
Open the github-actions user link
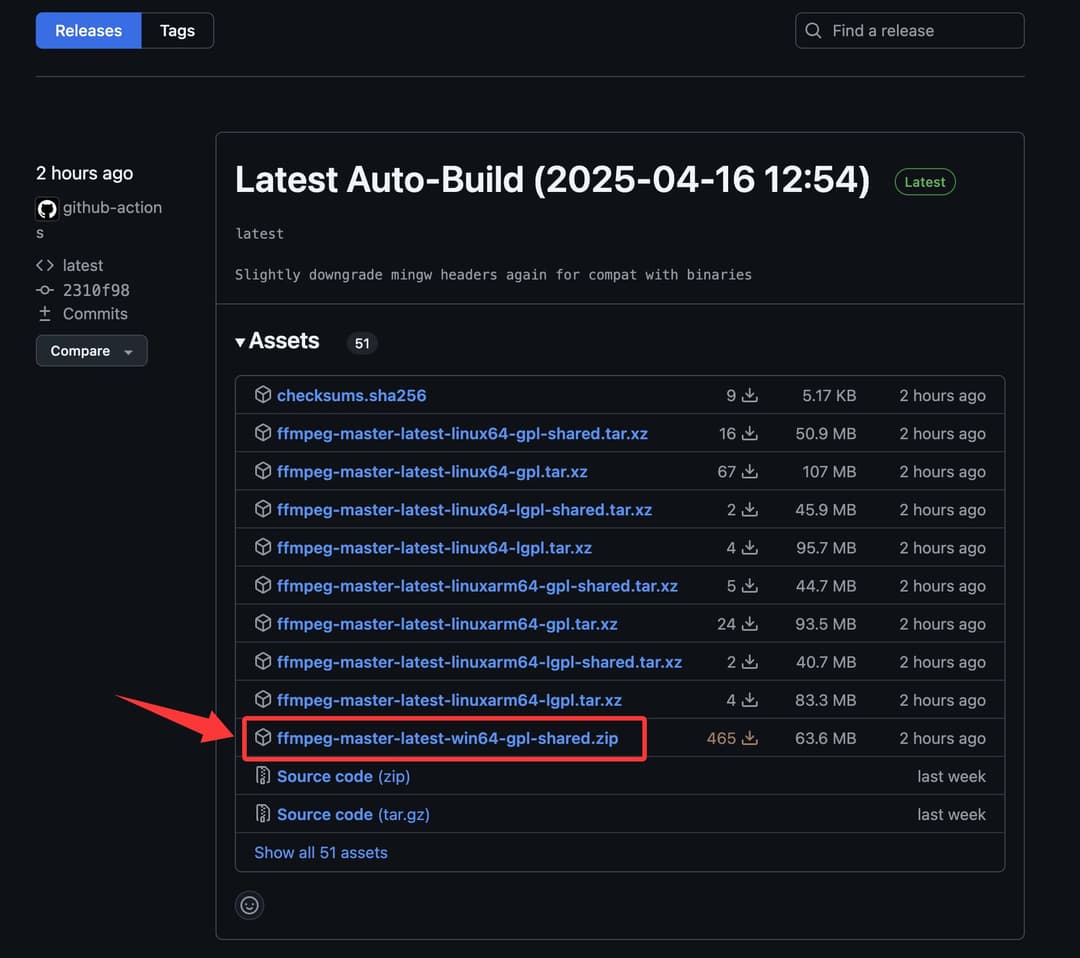(x=112, y=208)
